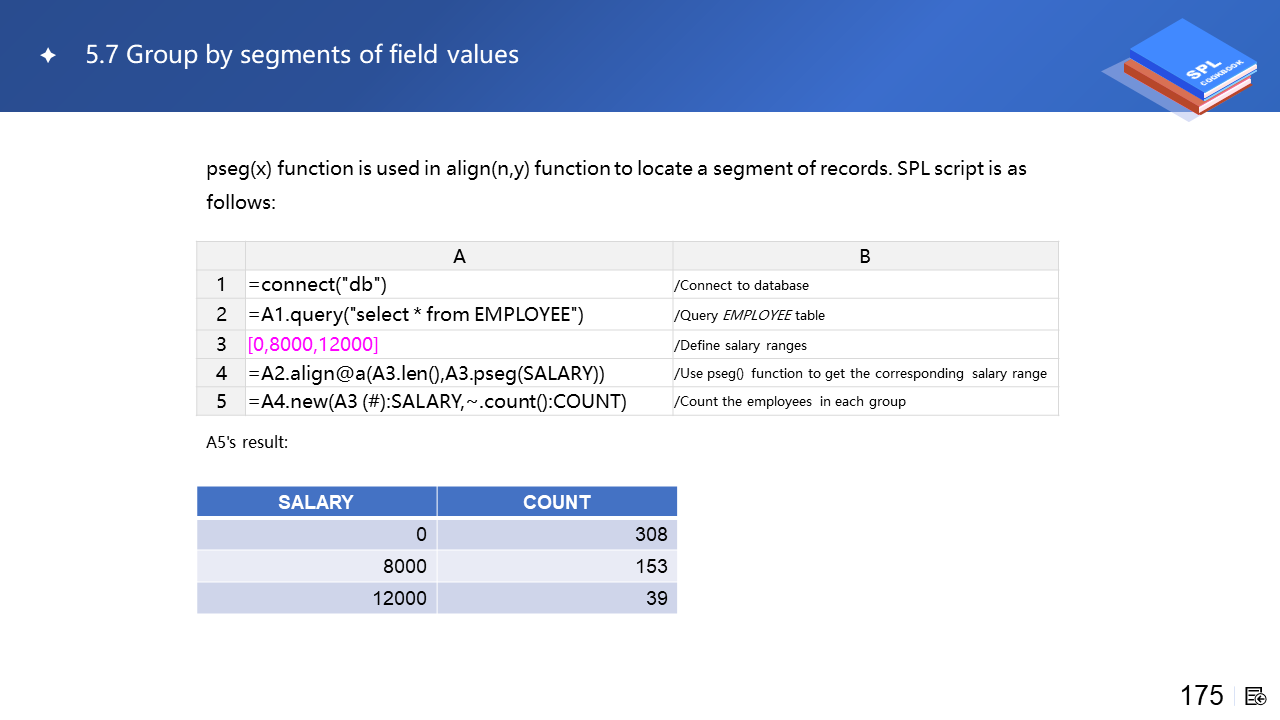This screenshot has width=1280, height=720.
Task: Select the column A header of script grid
Action: click(x=459, y=256)
